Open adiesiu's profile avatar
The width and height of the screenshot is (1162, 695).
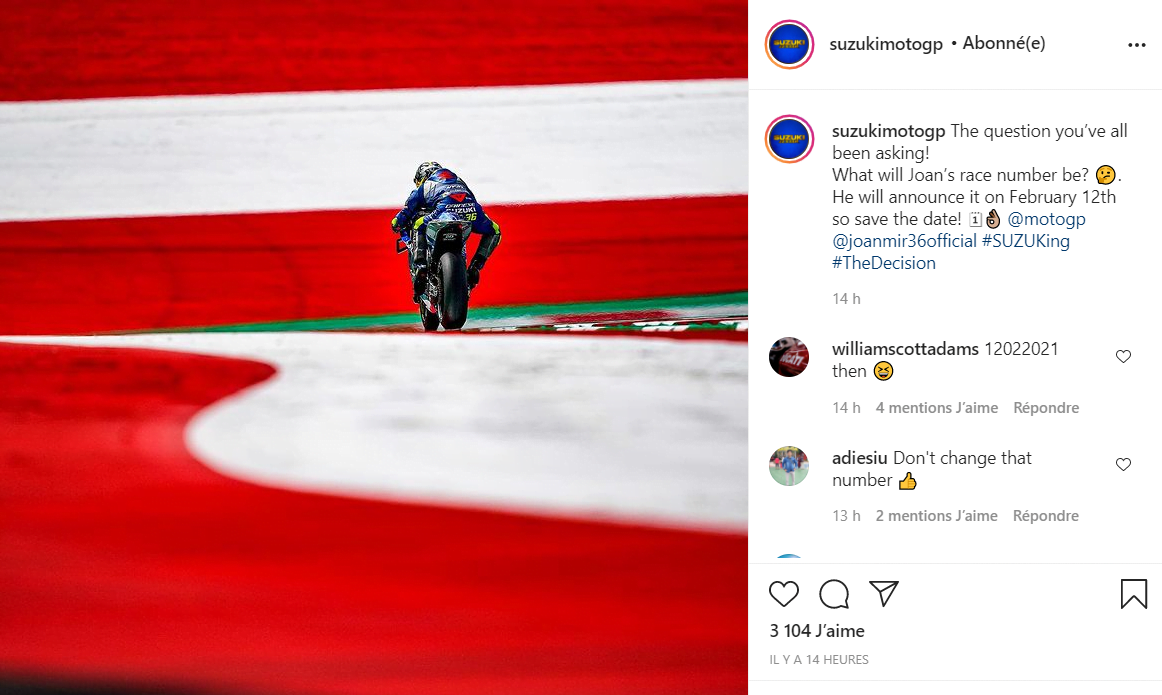coord(788,466)
